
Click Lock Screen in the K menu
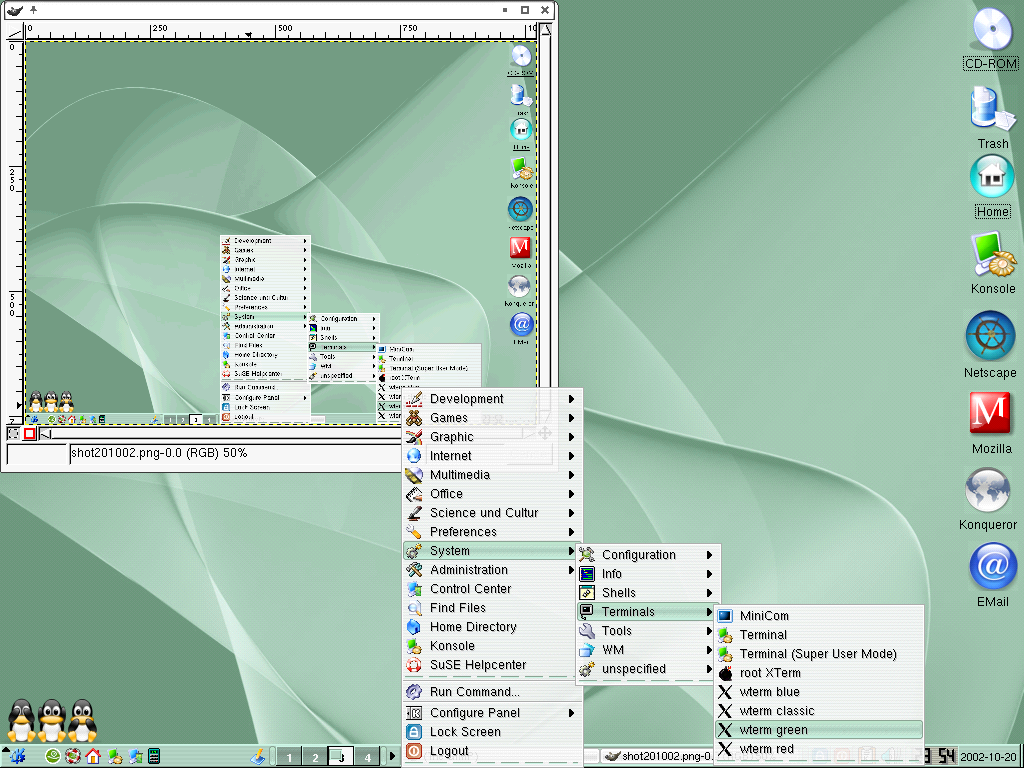coord(492,731)
